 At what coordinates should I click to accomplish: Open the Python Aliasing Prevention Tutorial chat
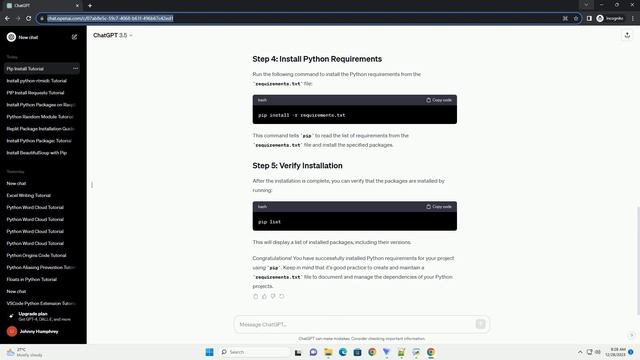[42, 267]
